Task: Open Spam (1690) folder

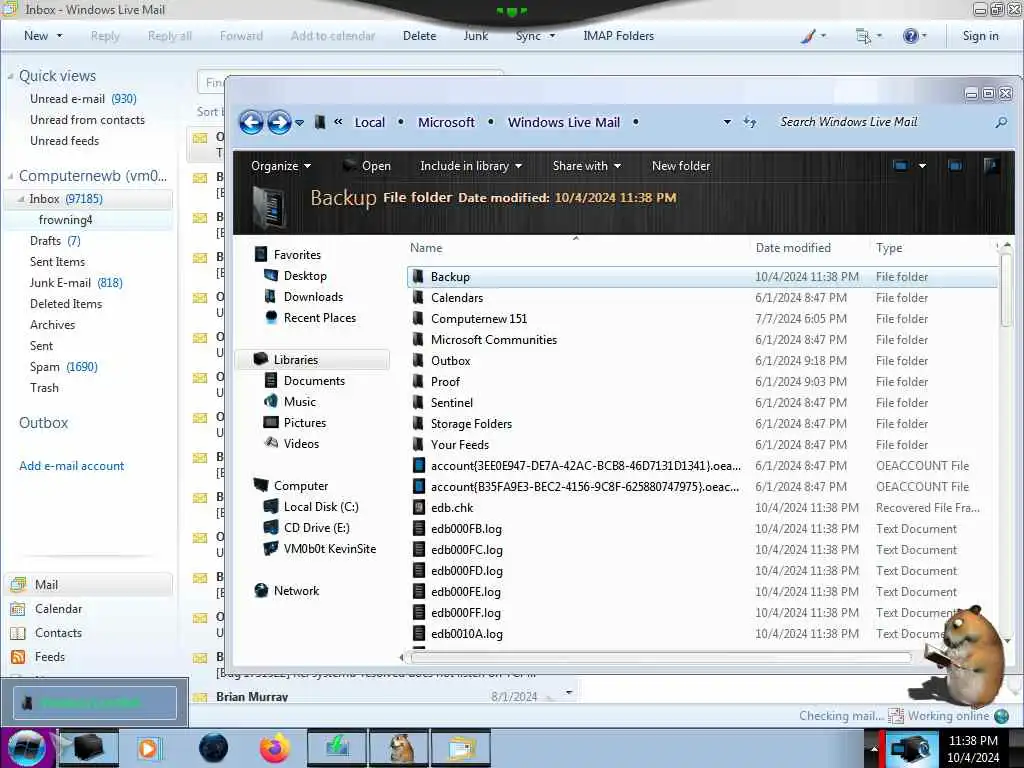Action: click(63, 366)
